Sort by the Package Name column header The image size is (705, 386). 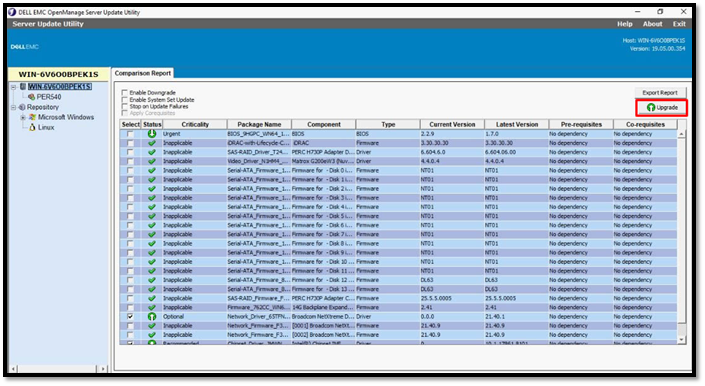[259, 124]
